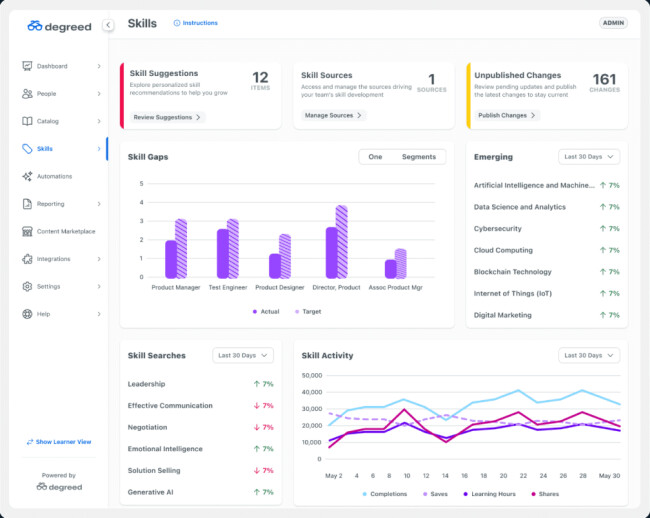Switch Skill Gaps view to One
Image resolution: width=650 pixels, height=518 pixels.
tap(375, 157)
